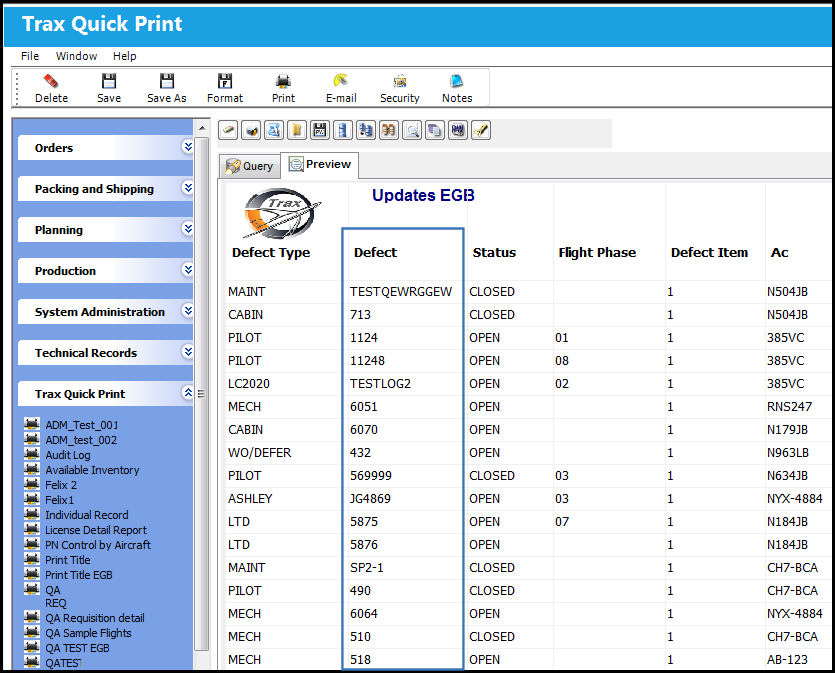Screen dimensions: 835x673
Task: Print the report using the Print icon
Action: (283, 81)
